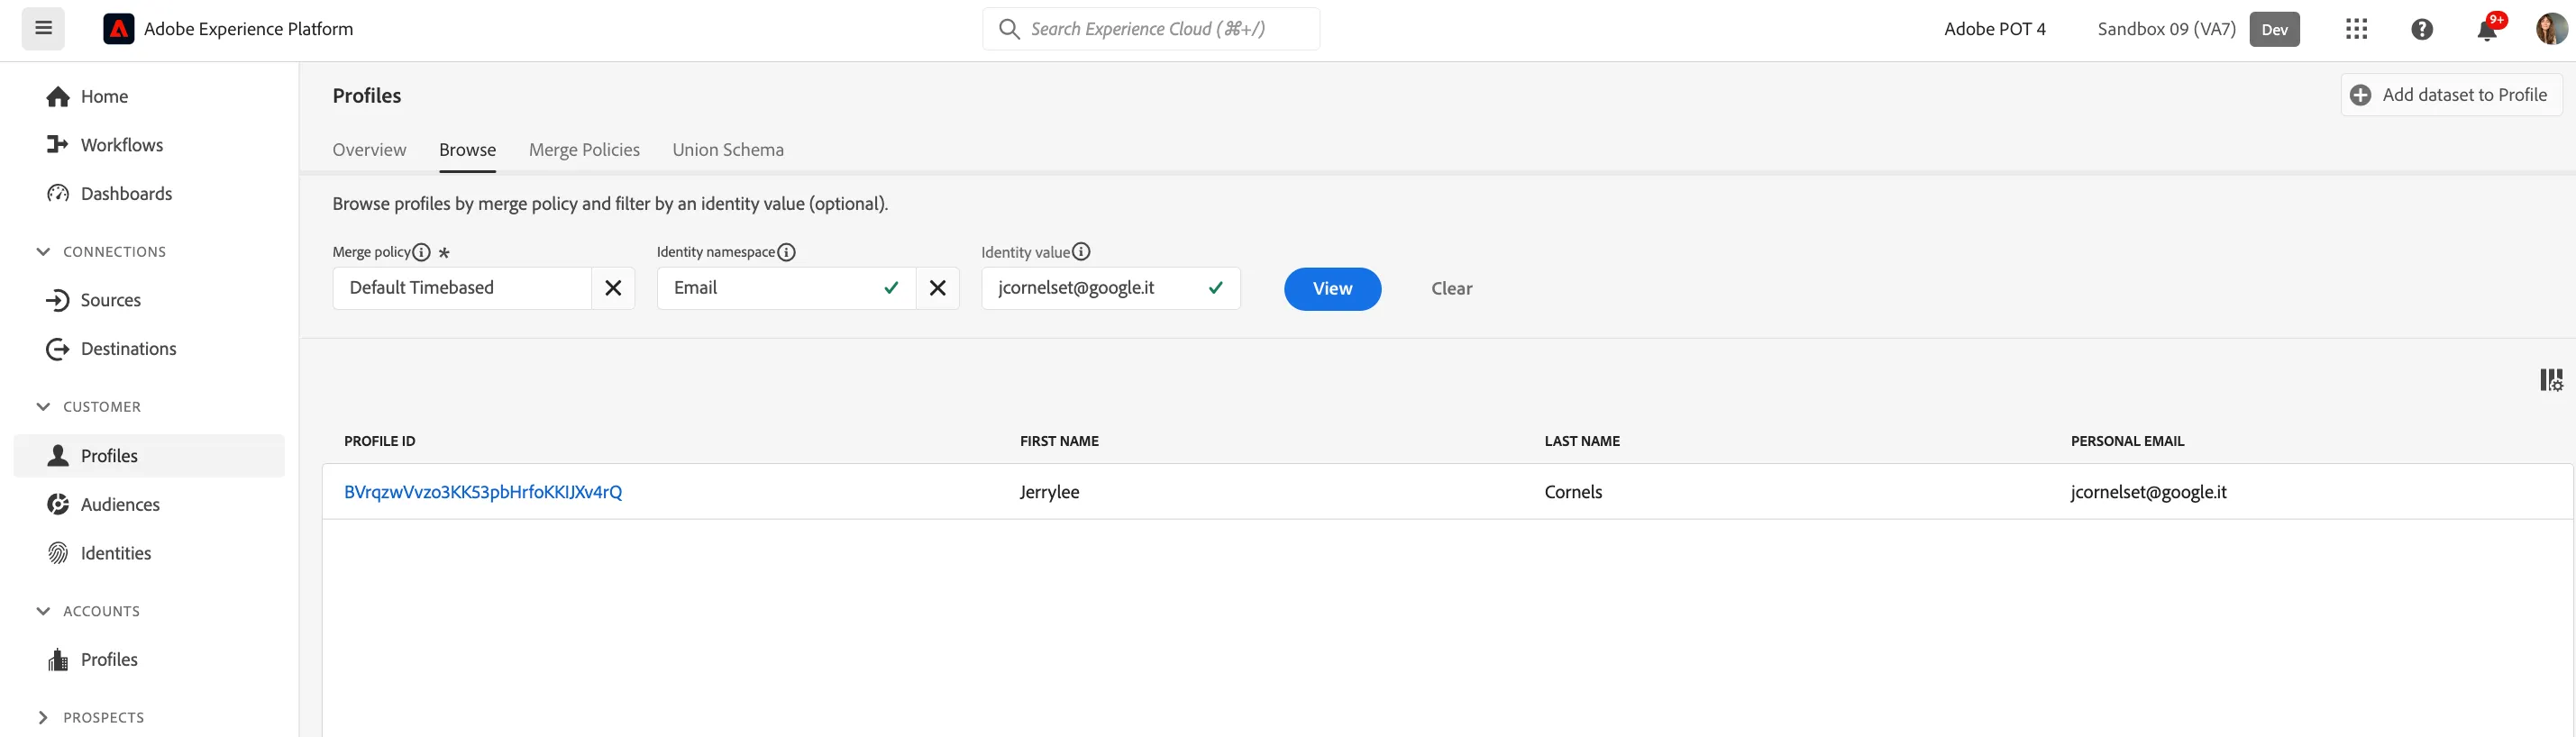2576x737 pixels.
Task: Click the Identity value input field
Action: click(x=1110, y=288)
